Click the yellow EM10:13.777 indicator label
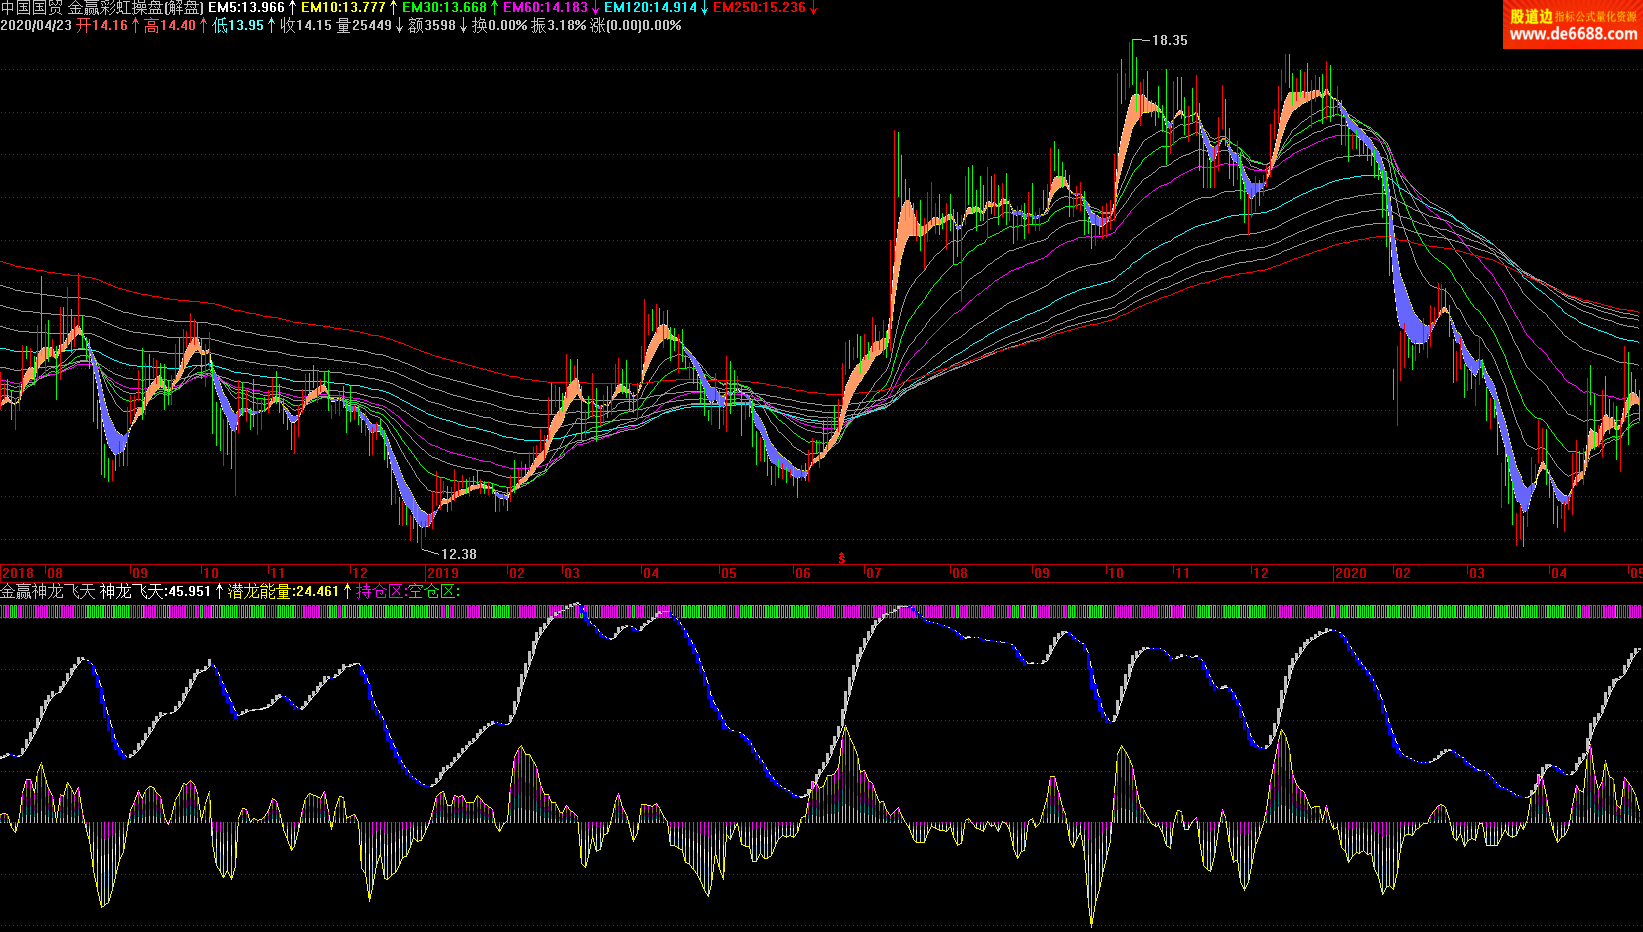The width and height of the screenshot is (1643, 932). pos(343,8)
